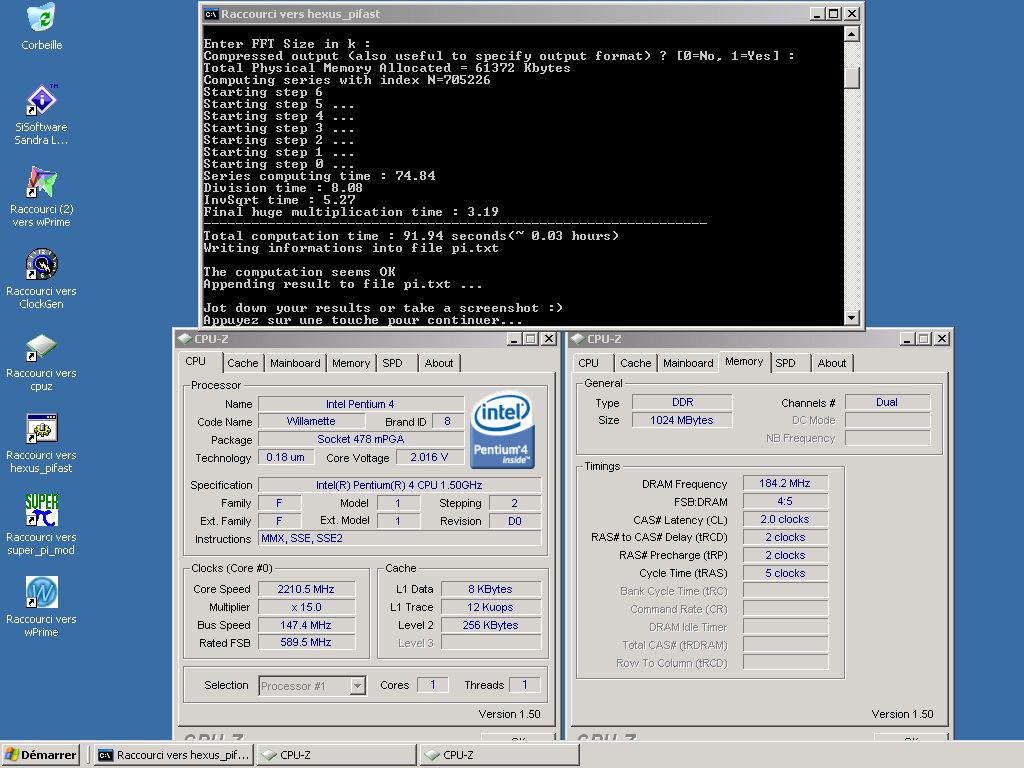
Task: Close the left CPU-Z window
Action: (549, 338)
